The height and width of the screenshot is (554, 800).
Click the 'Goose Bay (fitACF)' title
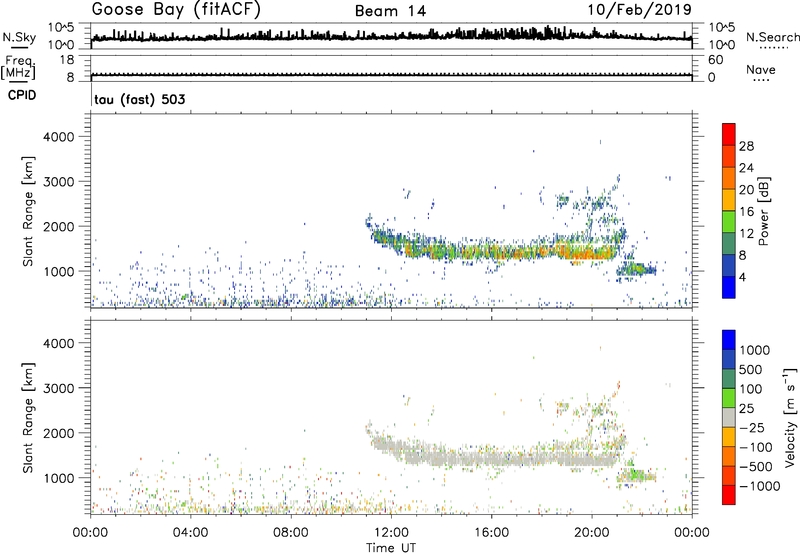click(176, 9)
